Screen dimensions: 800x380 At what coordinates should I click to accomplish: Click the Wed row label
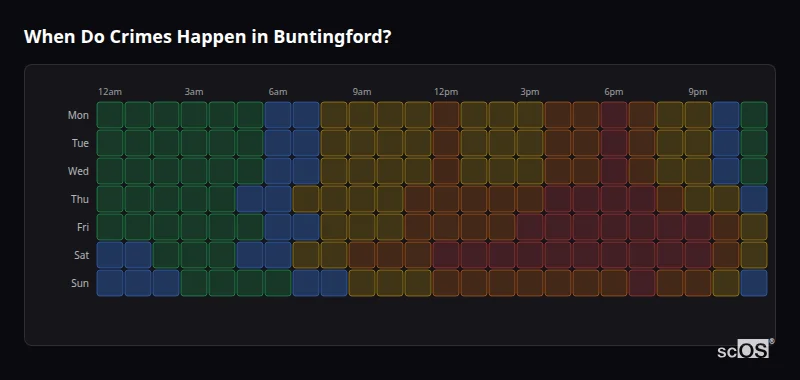coord(78,171)
